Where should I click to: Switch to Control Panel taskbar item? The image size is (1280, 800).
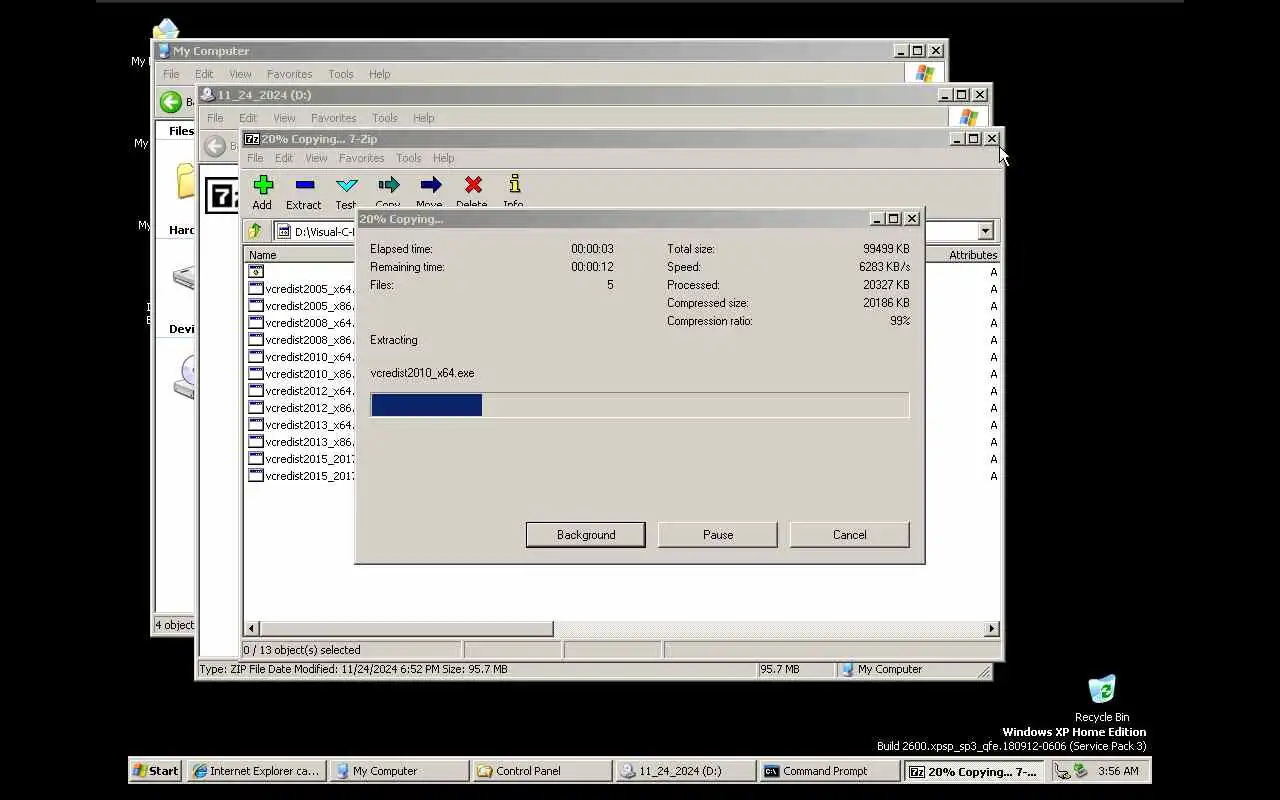tap(542, 771)
